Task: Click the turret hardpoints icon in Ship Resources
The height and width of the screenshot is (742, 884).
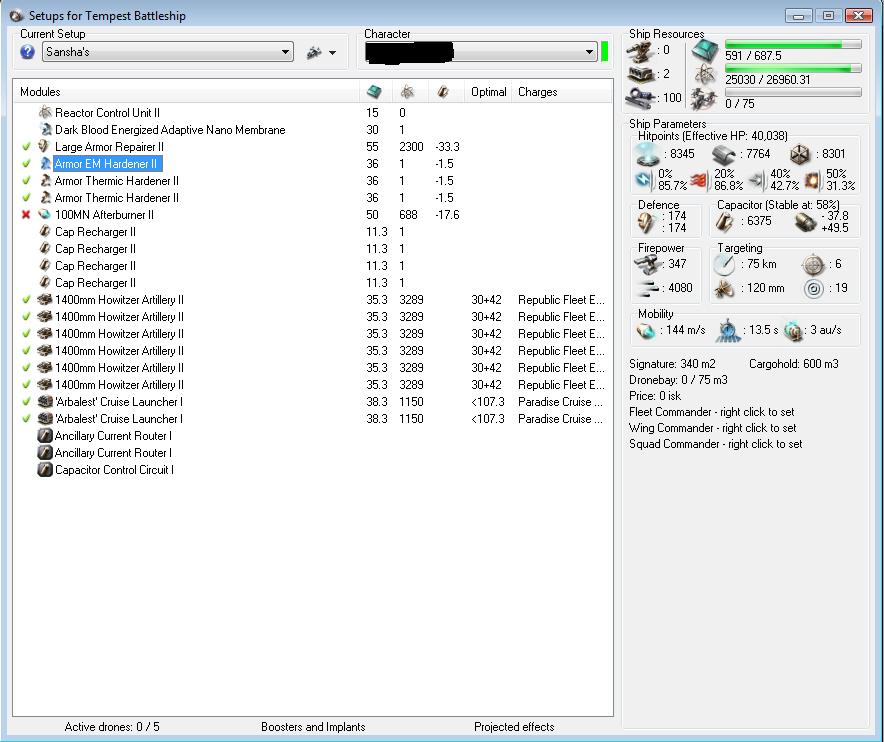Action: tap(640, 52)
